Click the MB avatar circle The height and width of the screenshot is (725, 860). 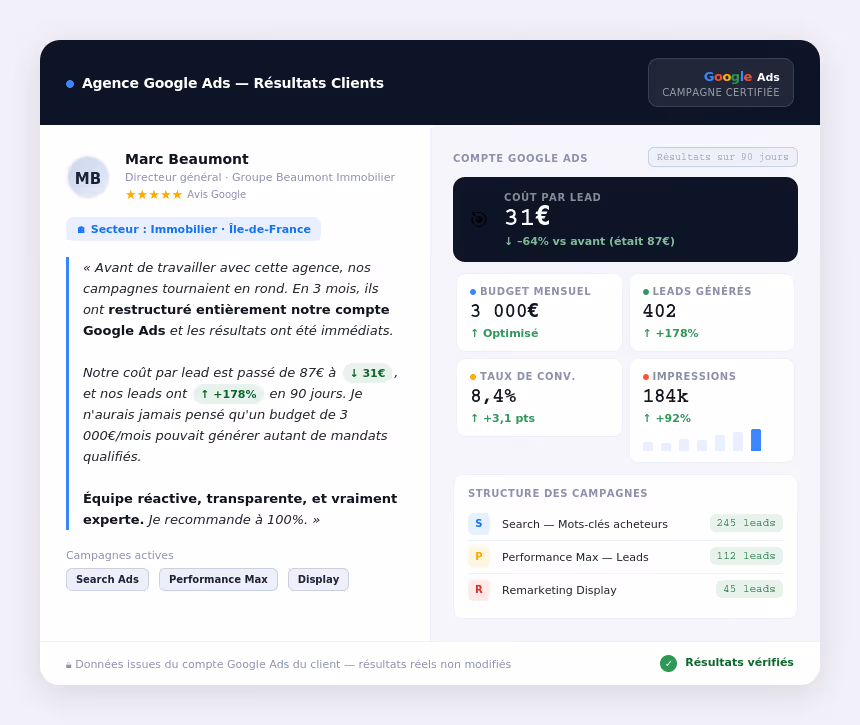click(x=88, y=177)
